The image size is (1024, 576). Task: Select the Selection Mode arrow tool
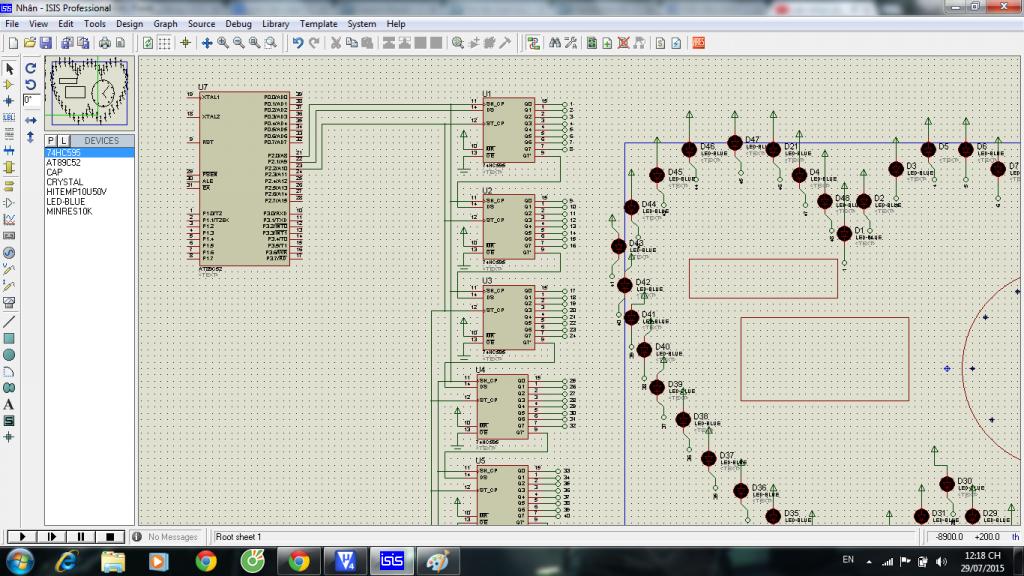pos(9,69)
